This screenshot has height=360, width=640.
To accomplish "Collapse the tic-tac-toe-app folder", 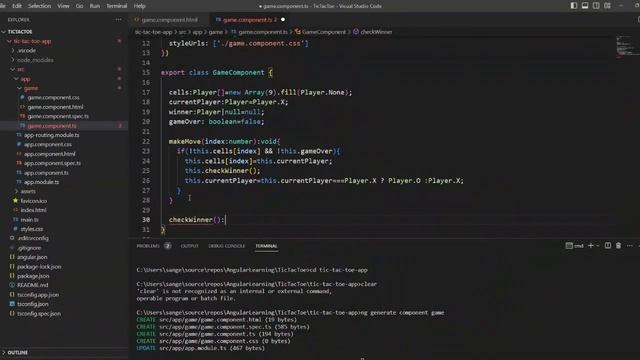I will click(x=9, y=41).
